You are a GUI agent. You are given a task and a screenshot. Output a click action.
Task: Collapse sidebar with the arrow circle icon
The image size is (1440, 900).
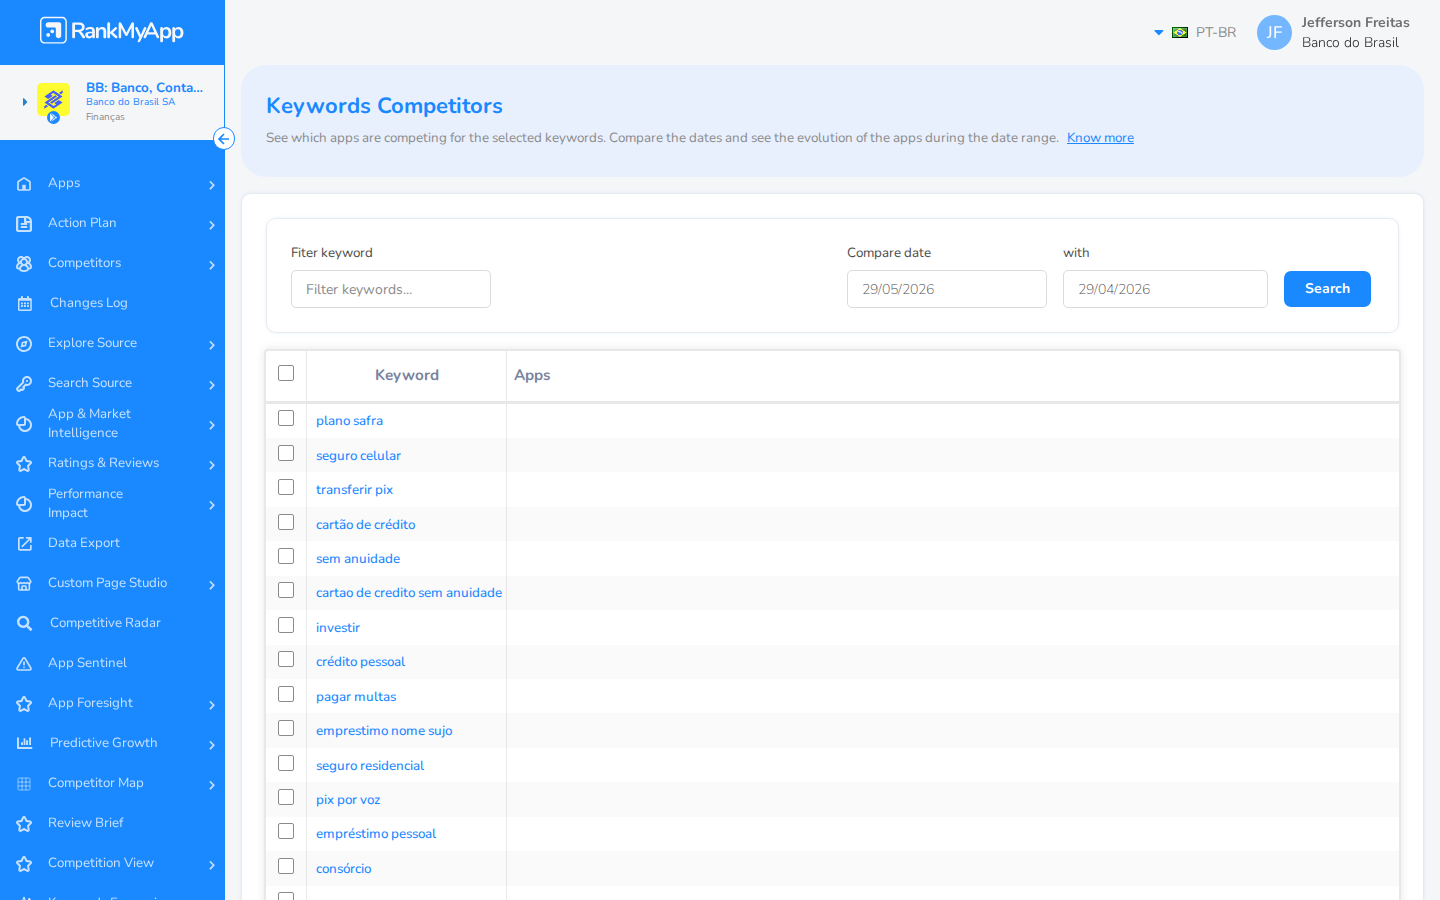[224, 139]
